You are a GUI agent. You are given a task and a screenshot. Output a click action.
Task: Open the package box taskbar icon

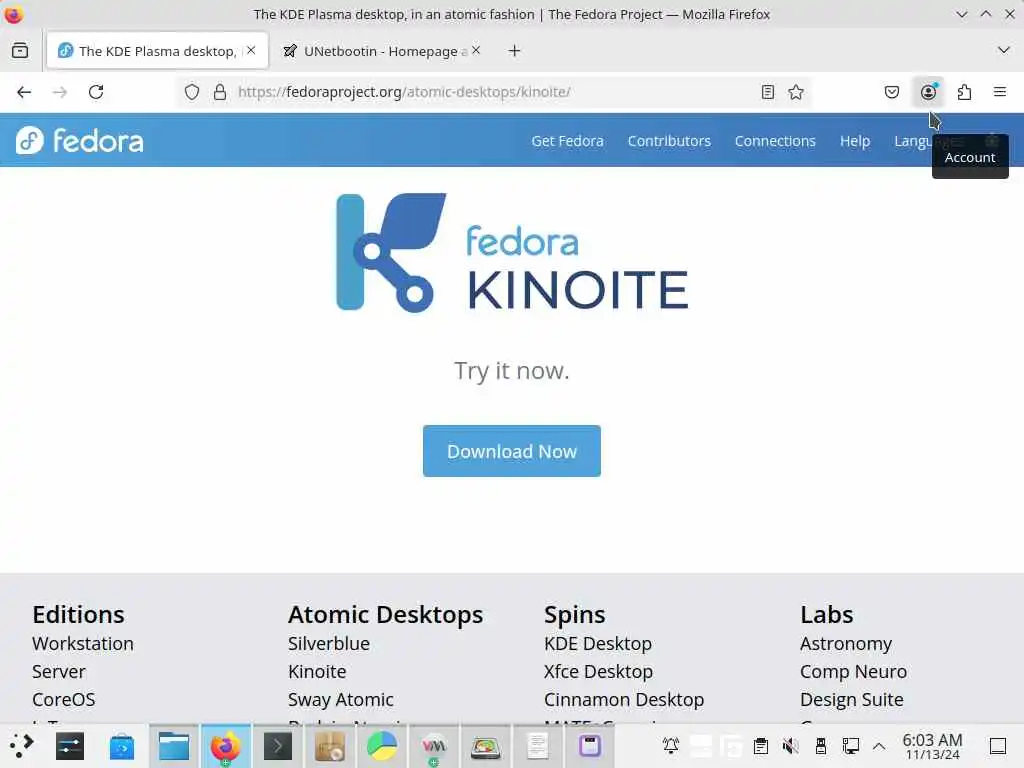330,746
